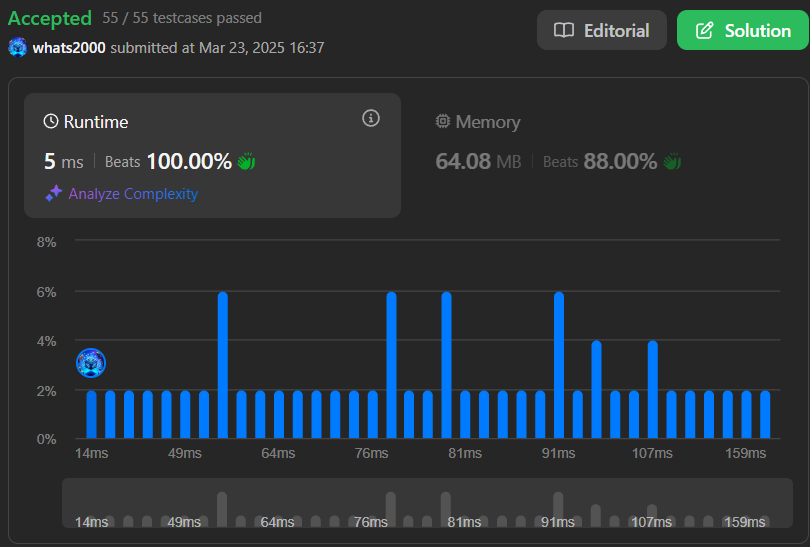810x547 pixels.
Task: Click the clock icon beside Runtime
Action: click(x=51, y=122)
